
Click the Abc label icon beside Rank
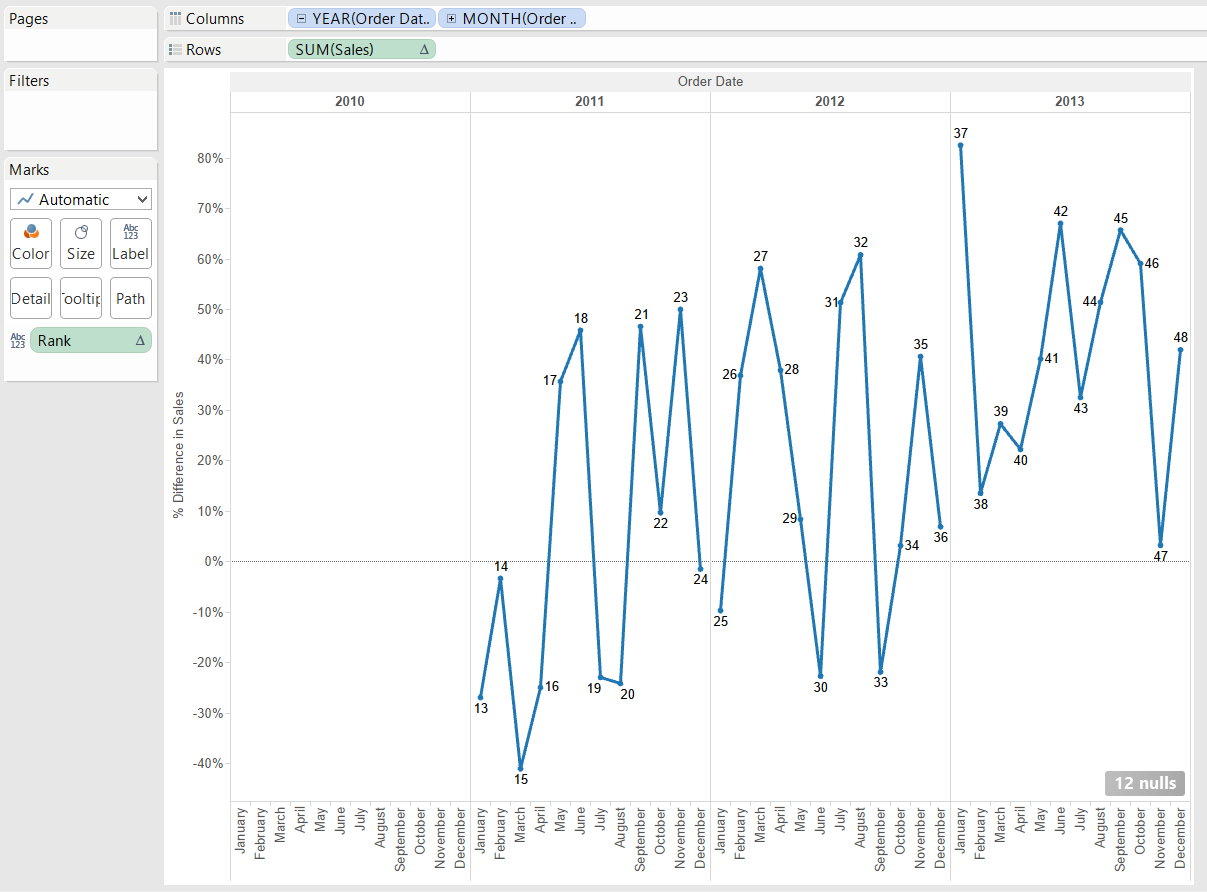click(x=18, y=341)
